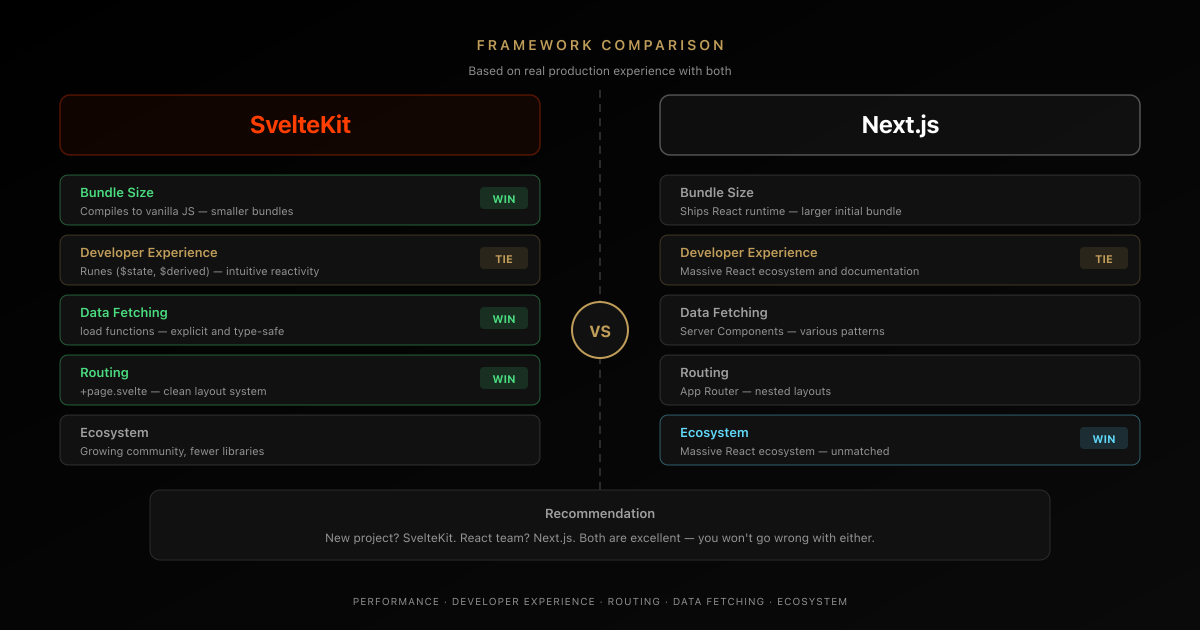Image resolution: width=1200 pixels, height=630 pixels.
Task: Click the WIN badge on SvelteKit Routing
Action: [x=503, y=378]
